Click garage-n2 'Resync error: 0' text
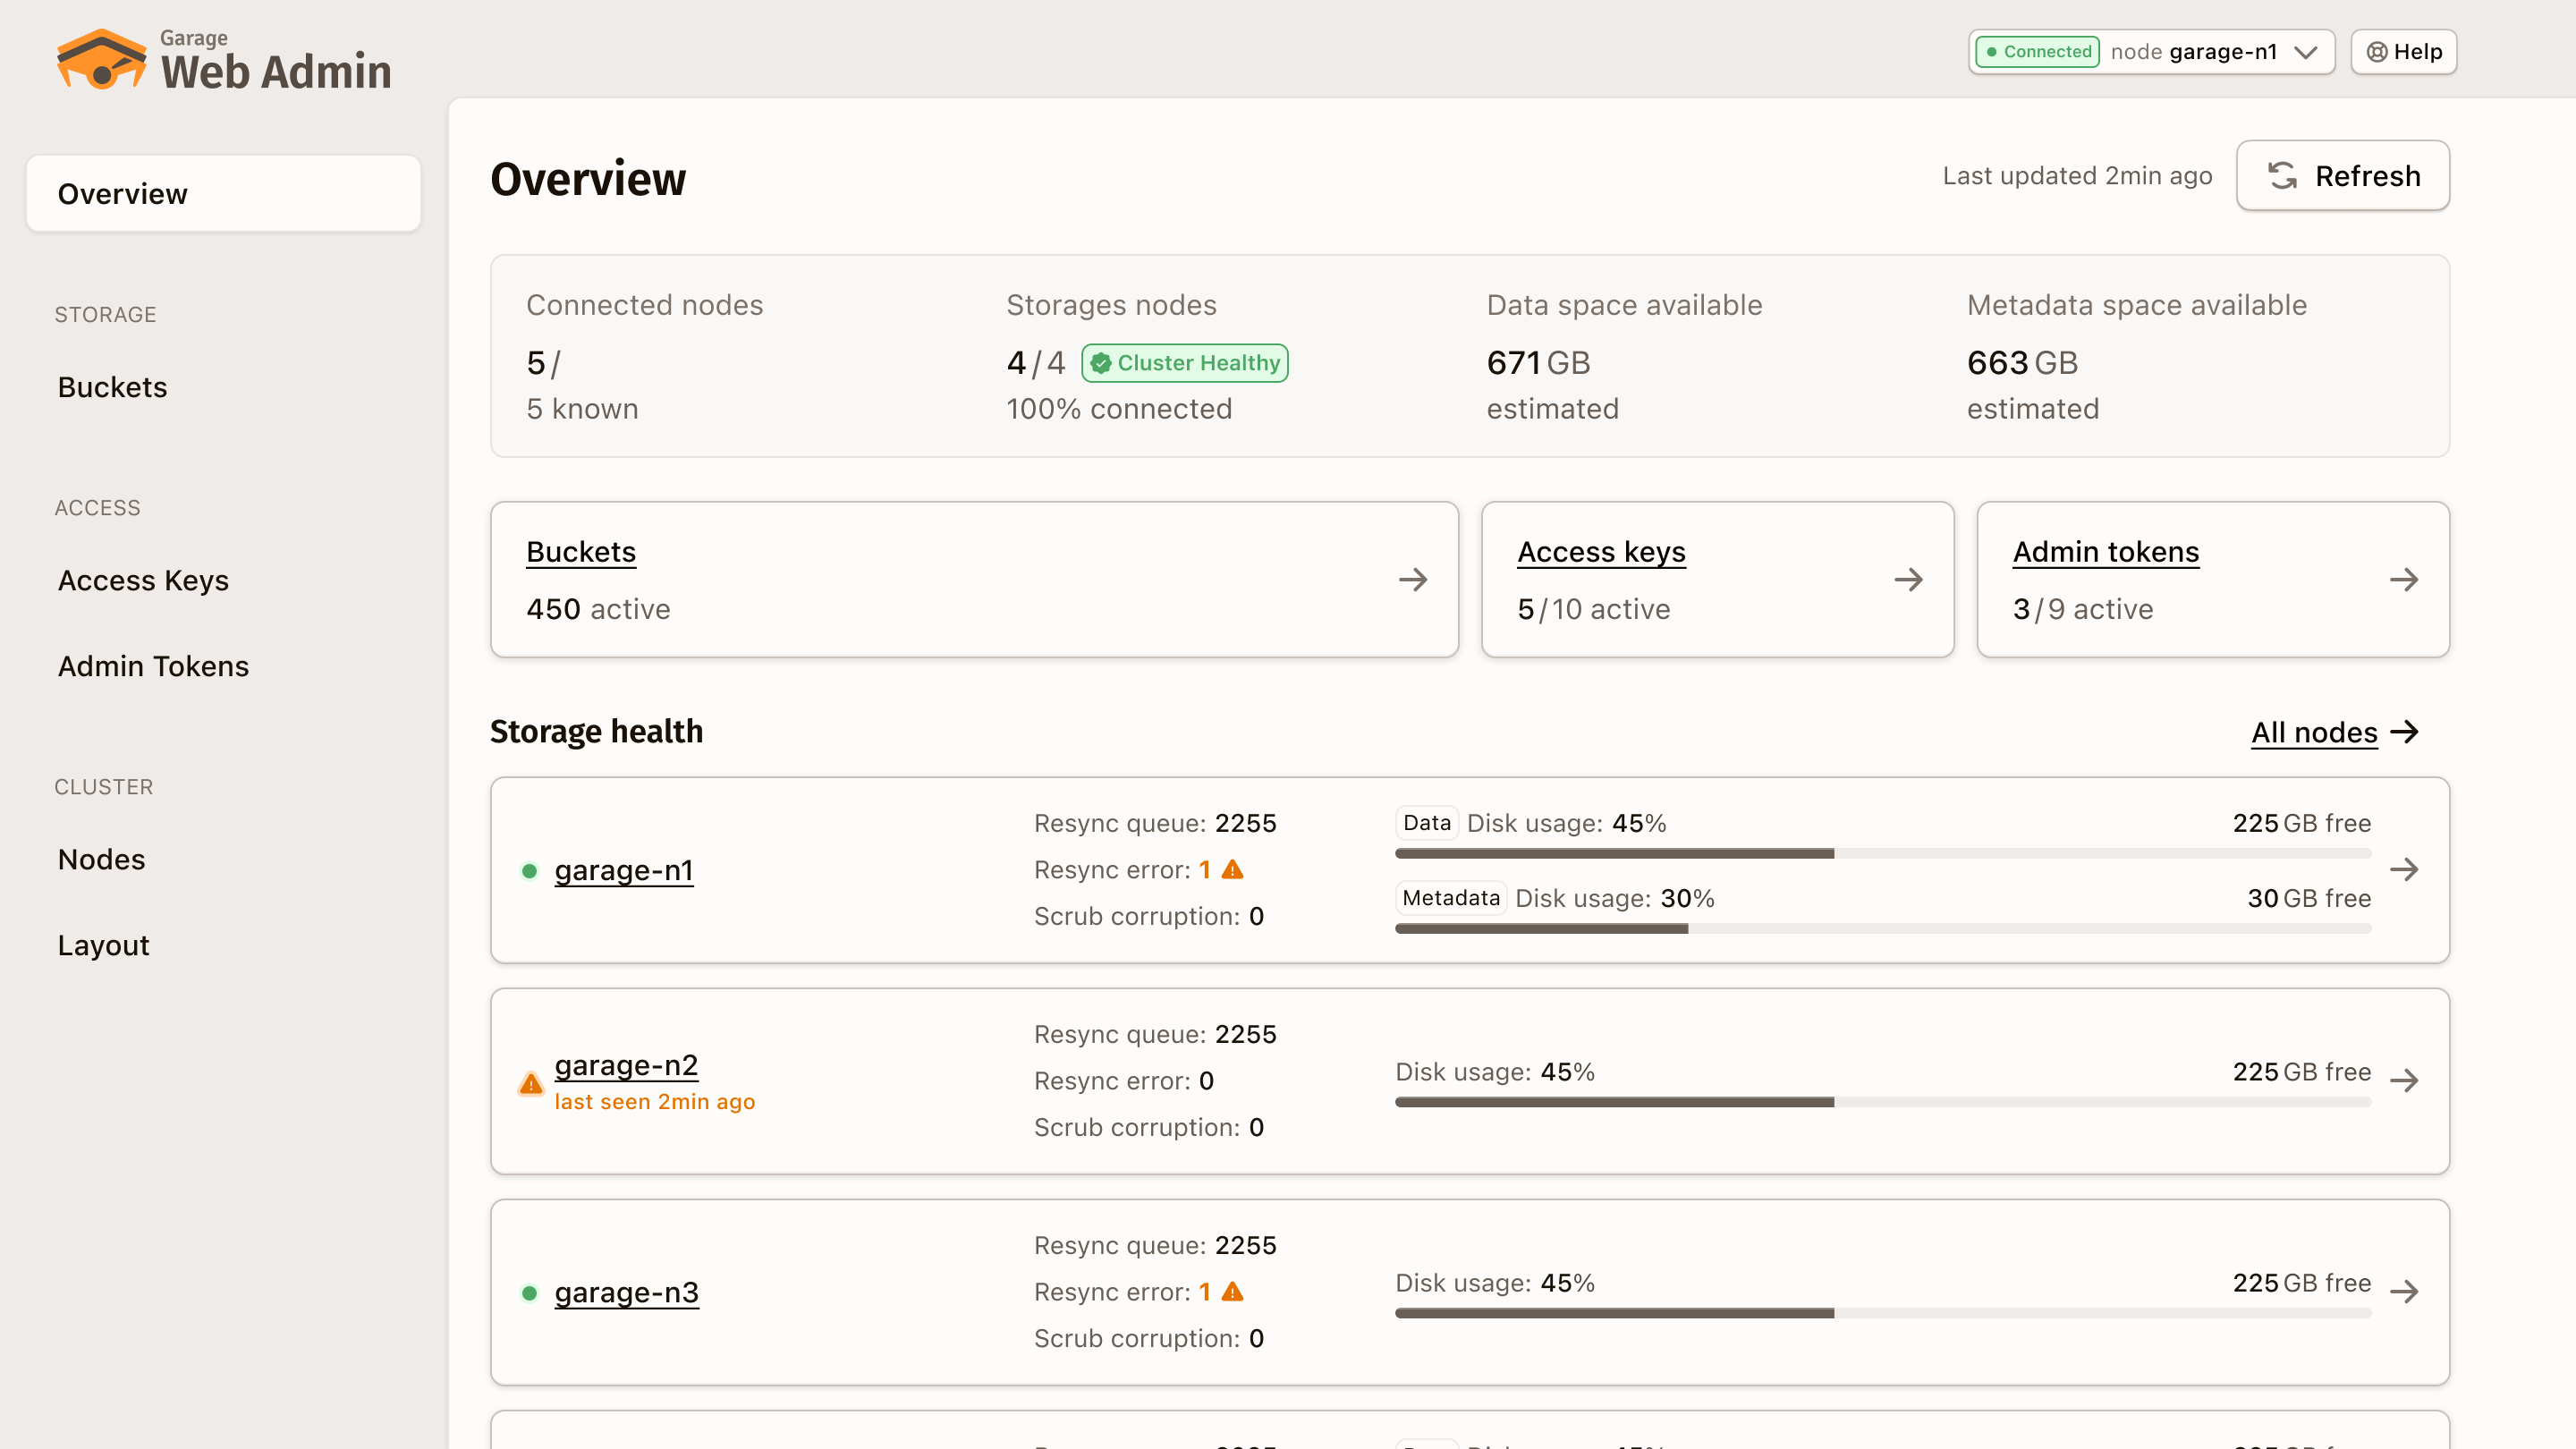The height and width of the screenshot is (1449, 2576). tap(1124, 1081)
